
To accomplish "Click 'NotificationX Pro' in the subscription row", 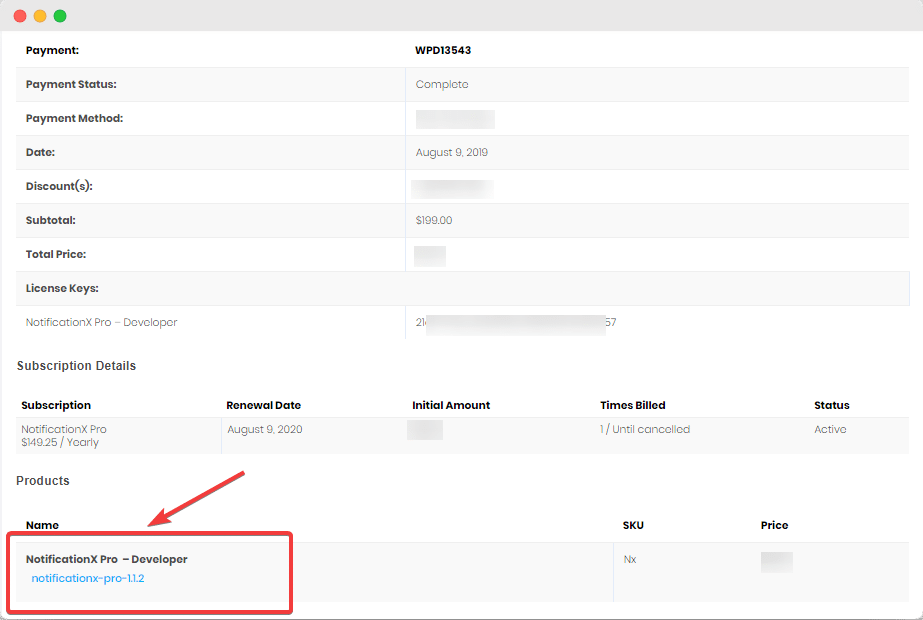I will (64, 430).
